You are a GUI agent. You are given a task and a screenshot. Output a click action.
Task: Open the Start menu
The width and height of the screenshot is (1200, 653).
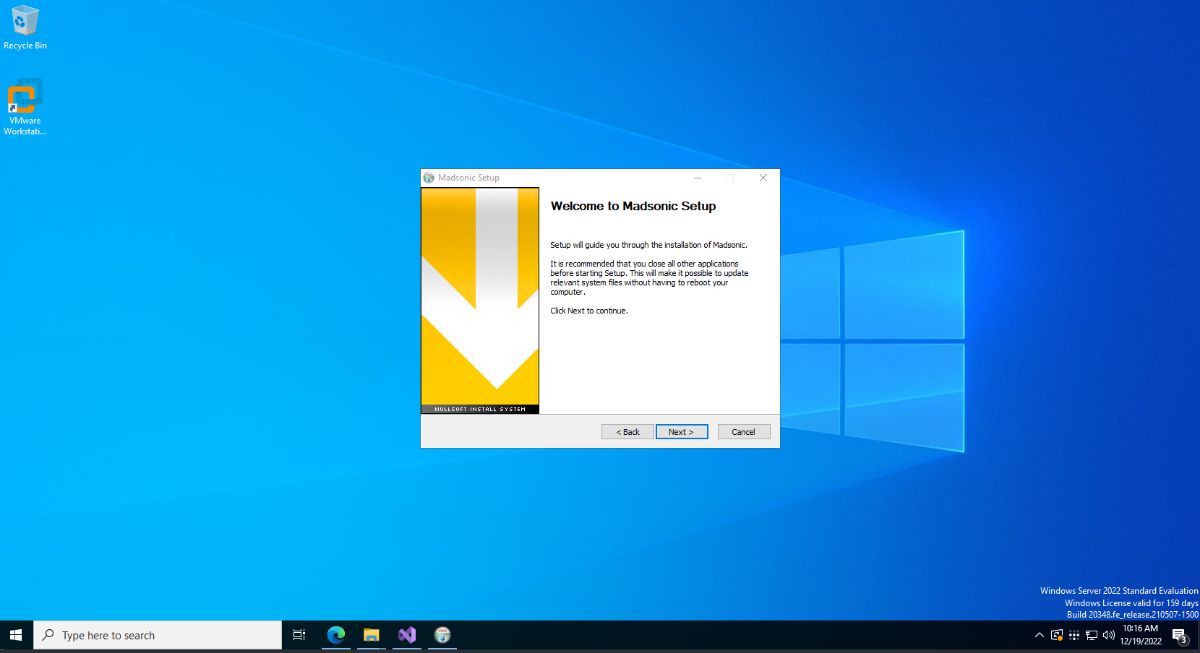pos(16,635)
